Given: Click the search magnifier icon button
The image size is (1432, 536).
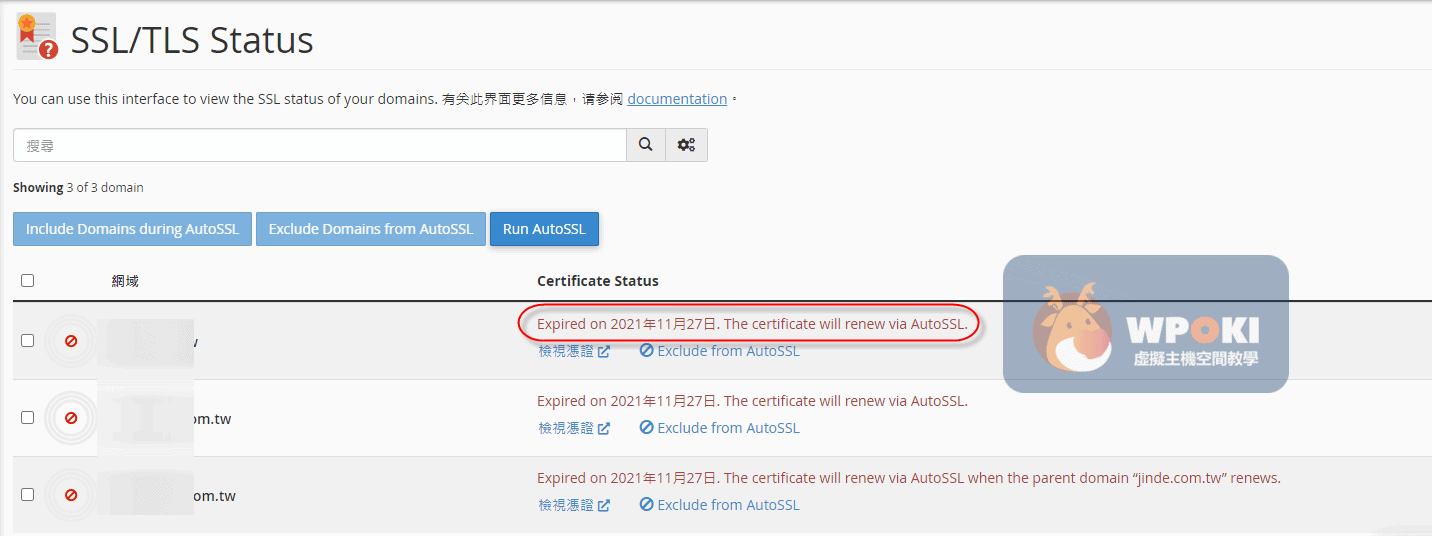Looking at the screenshot, I should [x=646, y=145].
